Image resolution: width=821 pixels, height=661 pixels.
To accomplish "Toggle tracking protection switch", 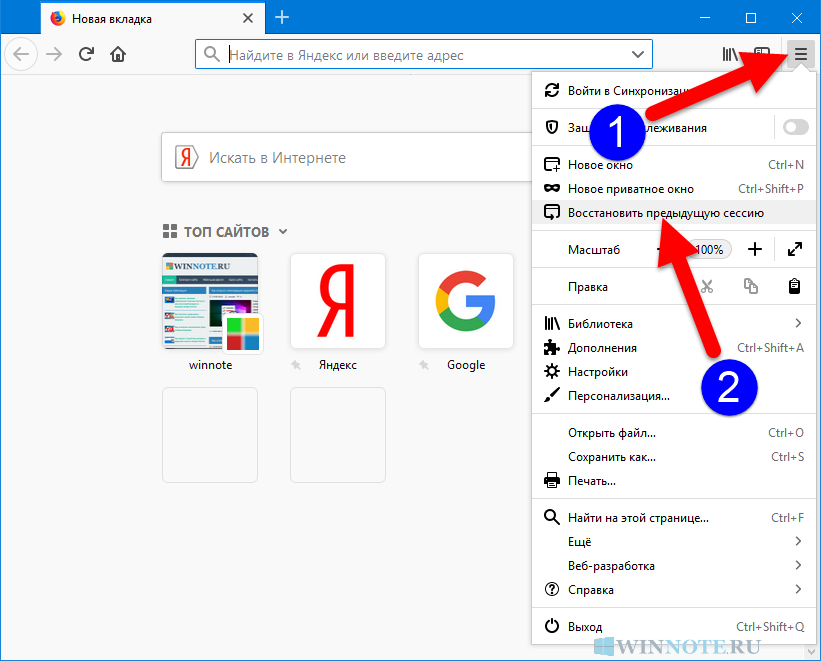I will tap(795, 127).
